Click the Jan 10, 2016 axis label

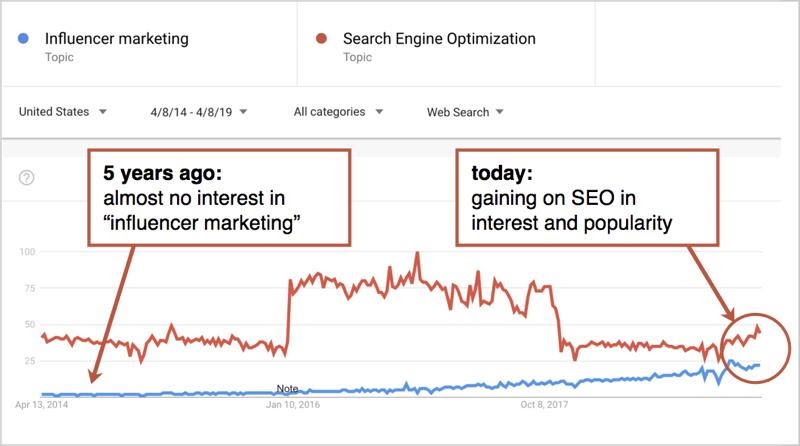(293, 405)
